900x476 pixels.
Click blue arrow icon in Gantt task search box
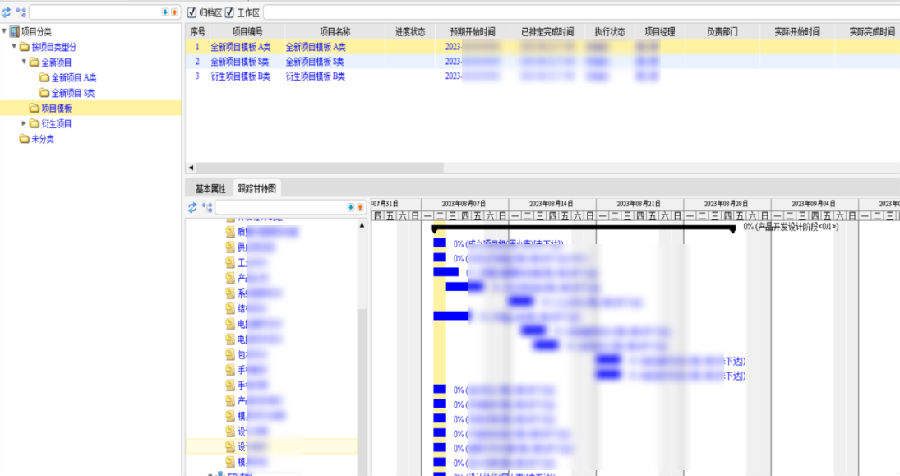(351, 207)
